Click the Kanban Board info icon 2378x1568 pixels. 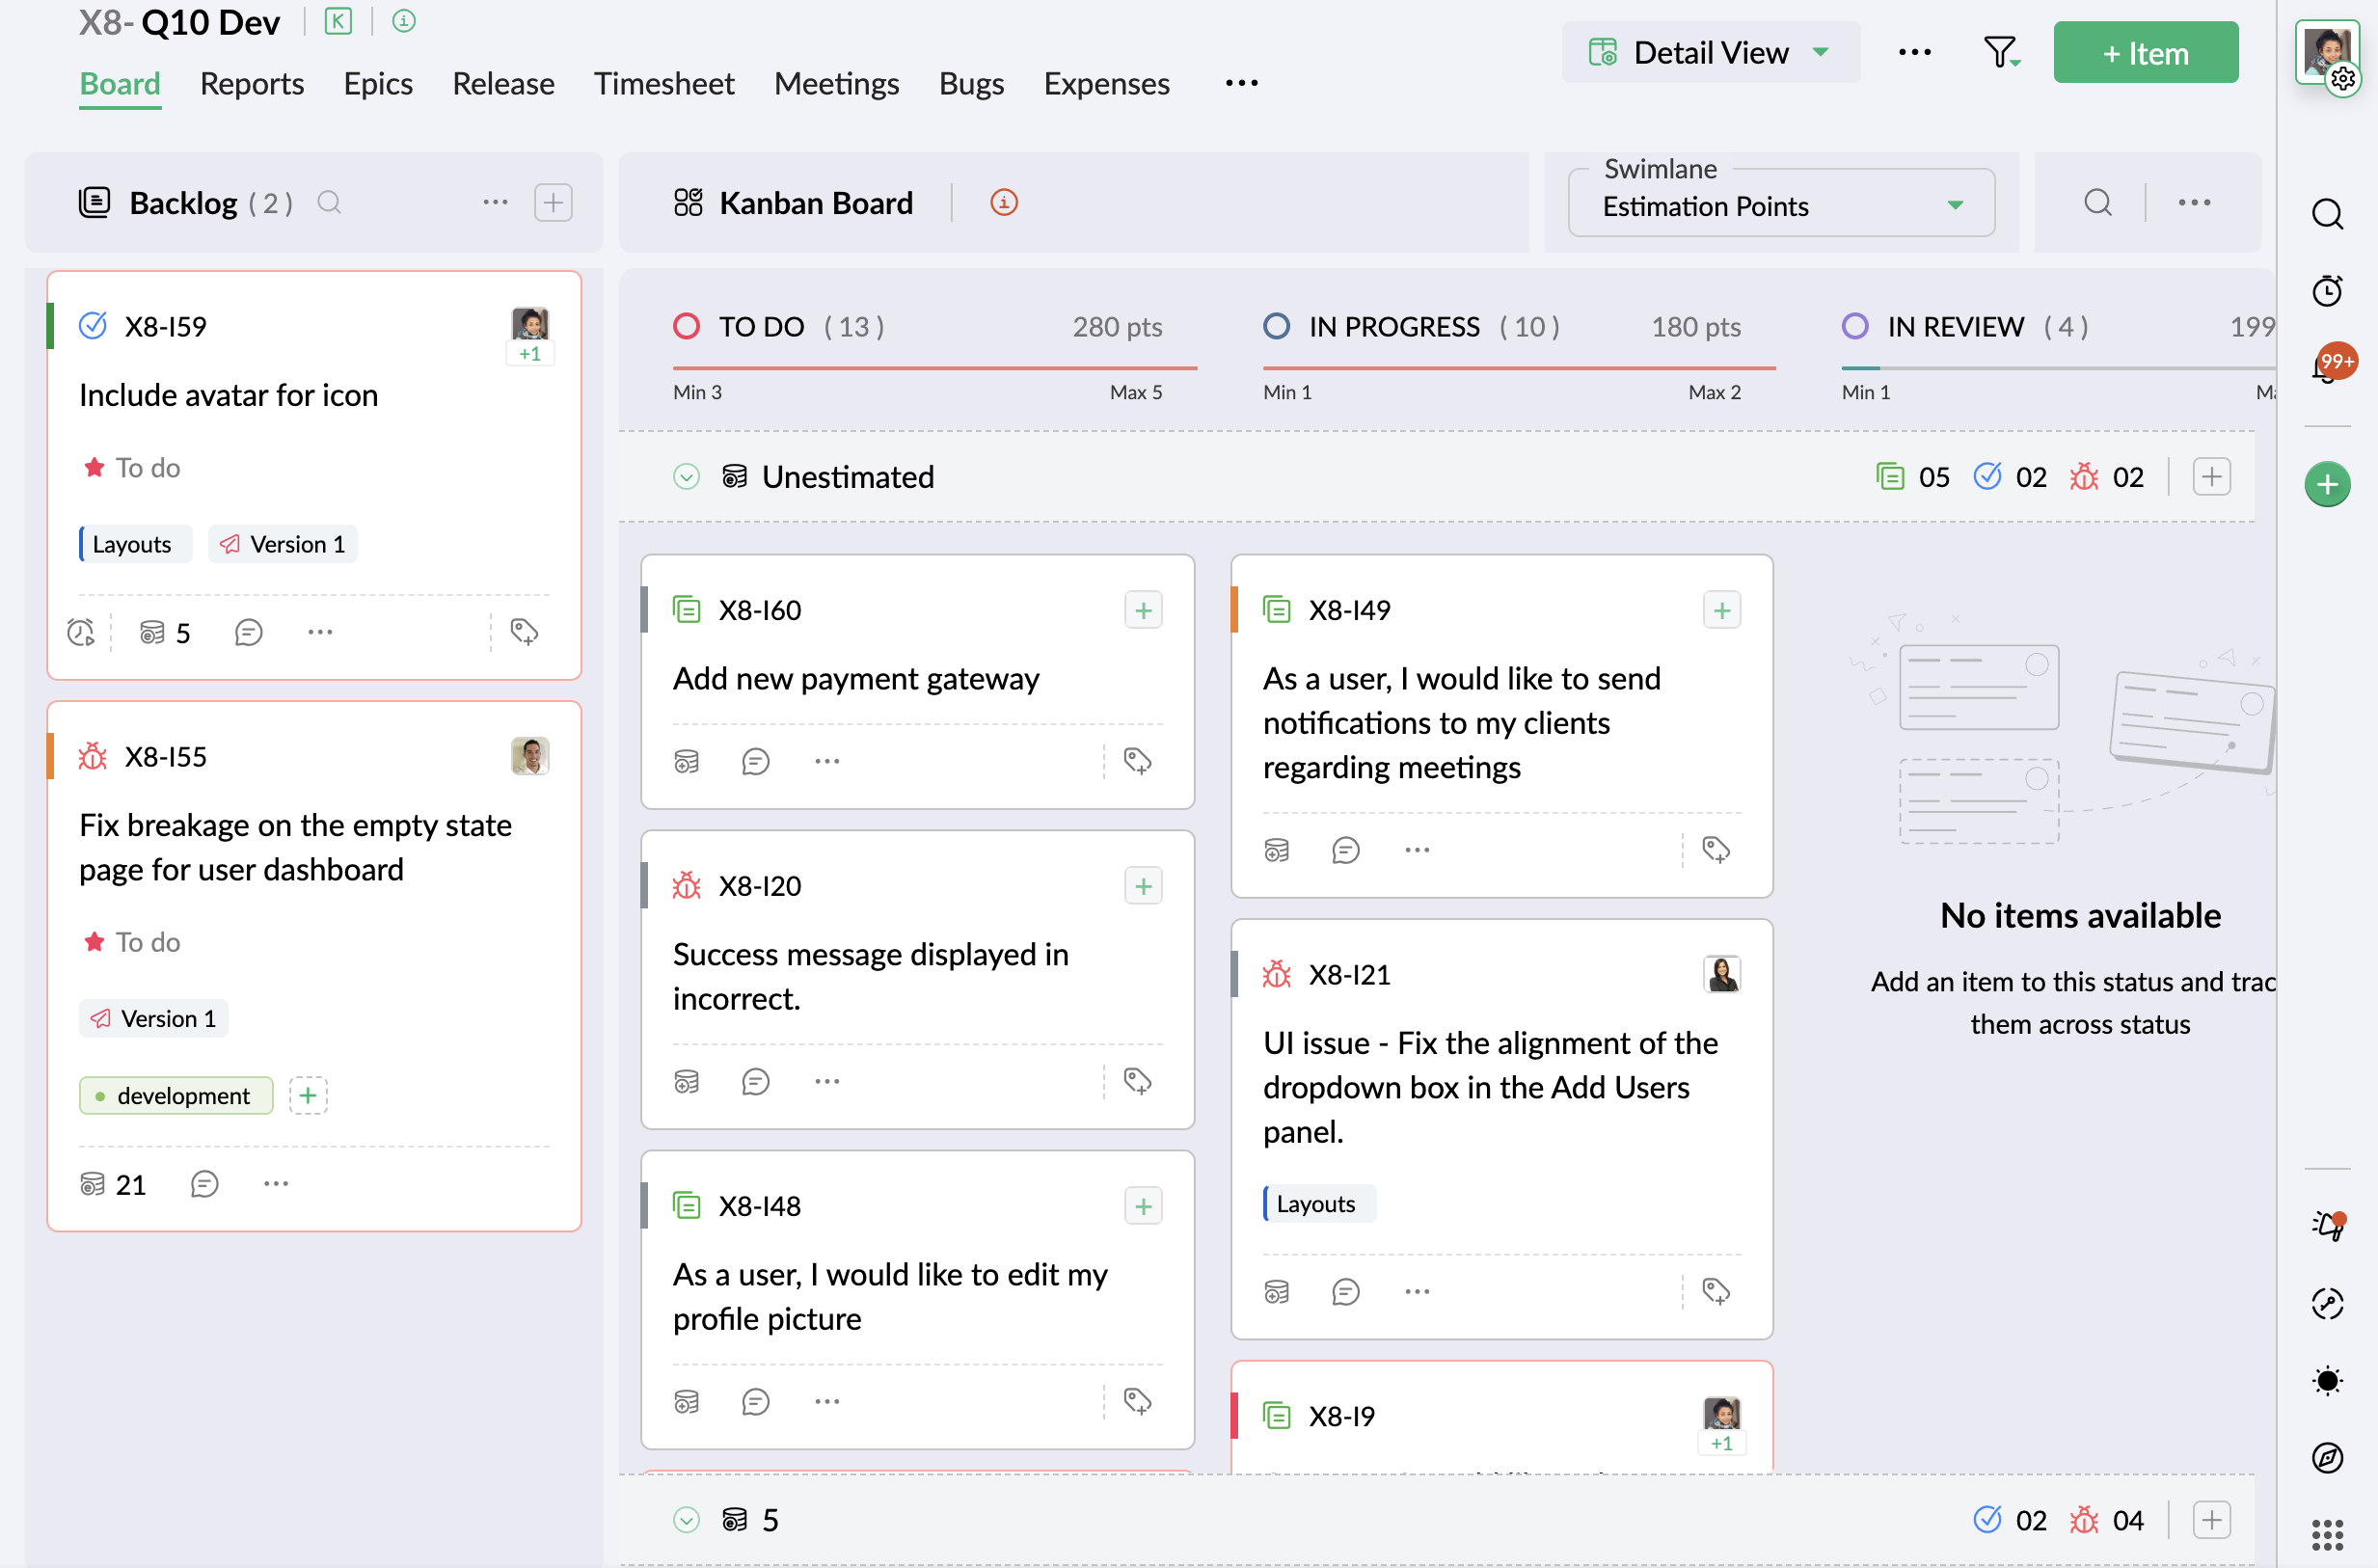[x=1003, y=203]
